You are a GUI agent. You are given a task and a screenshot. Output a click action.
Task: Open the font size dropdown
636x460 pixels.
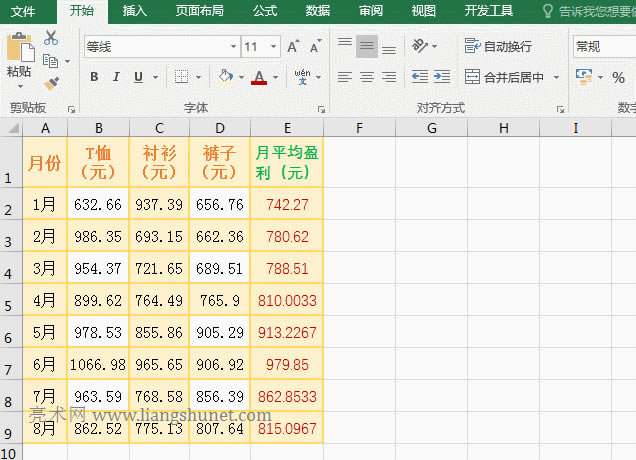[x=275, y=47]
